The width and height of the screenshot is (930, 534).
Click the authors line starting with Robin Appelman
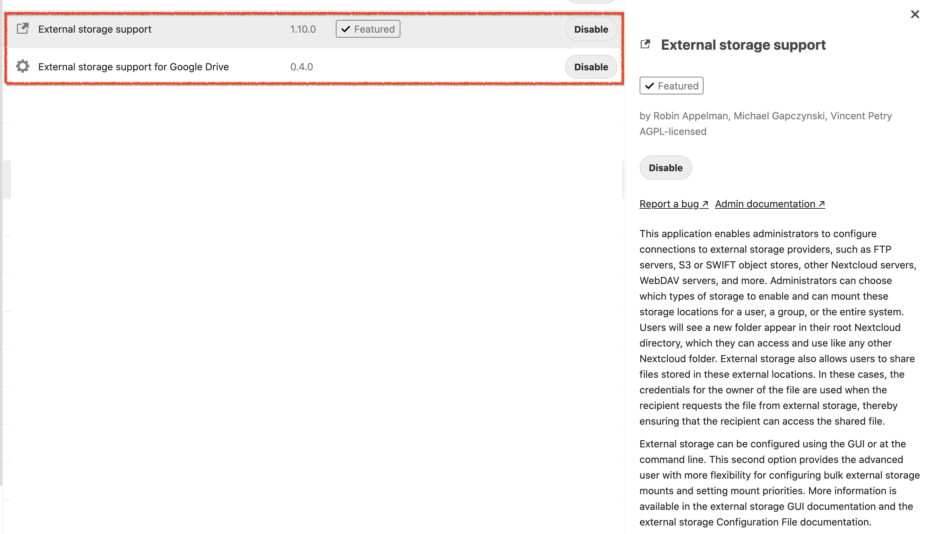click(765, 116)
